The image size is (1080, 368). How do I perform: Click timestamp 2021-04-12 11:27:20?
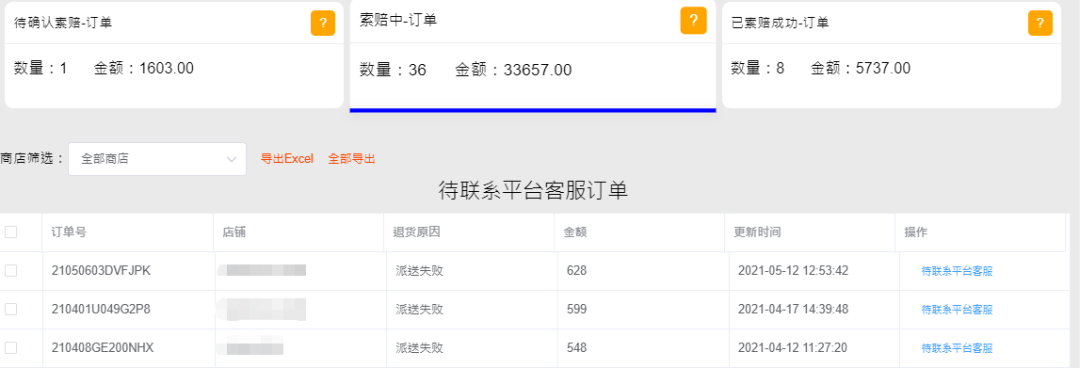click(x=792, y=348)
